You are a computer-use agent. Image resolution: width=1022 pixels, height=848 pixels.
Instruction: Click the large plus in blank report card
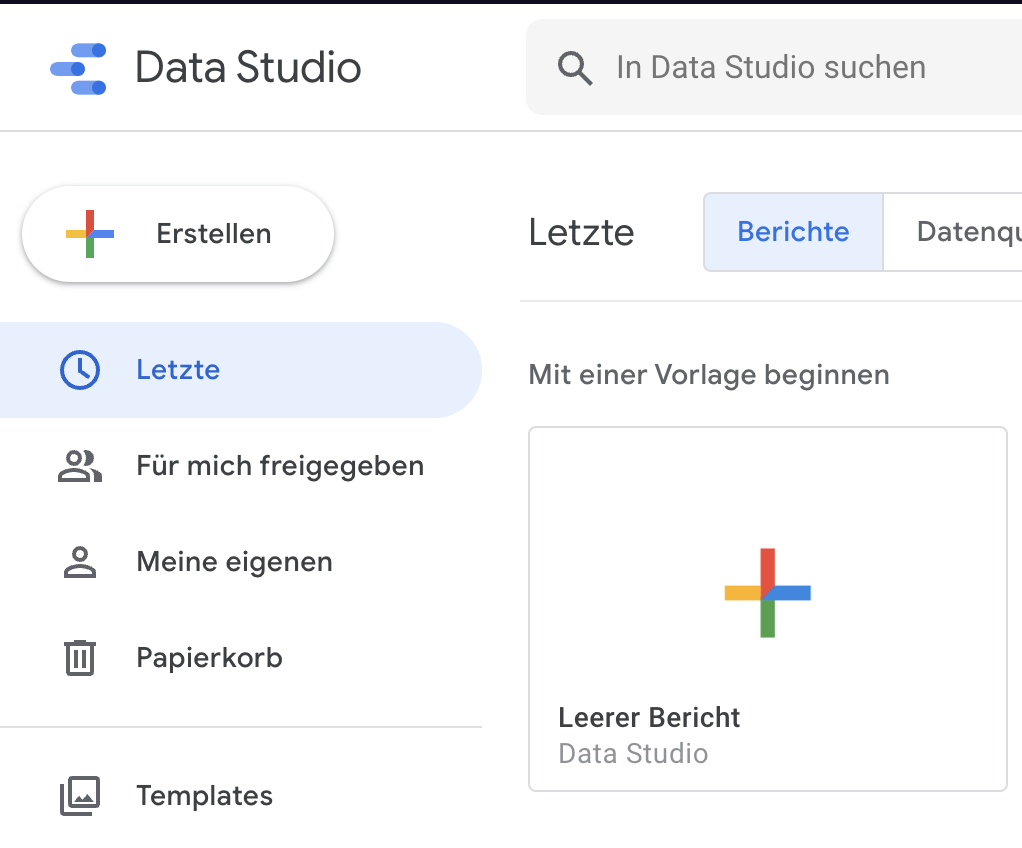(767, 592)
